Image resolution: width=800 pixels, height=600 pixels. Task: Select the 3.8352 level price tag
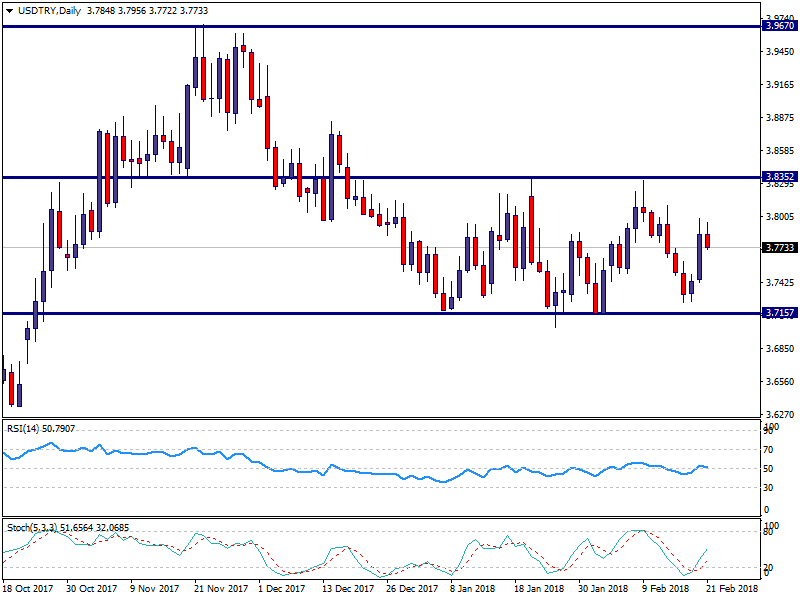(779, 177)
